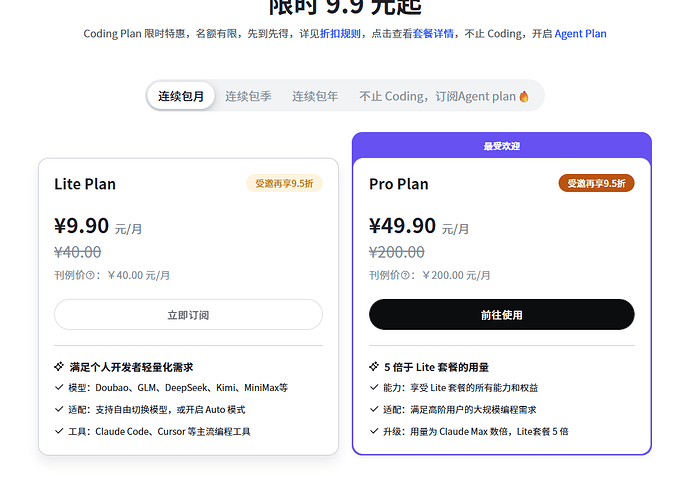Image resolution: width=690 pixels, height=478 pixels.
Task: Click the checkmark beside 能力：享受 Lite 套餐
Action: pyautogui.click(x=374, y=387)
